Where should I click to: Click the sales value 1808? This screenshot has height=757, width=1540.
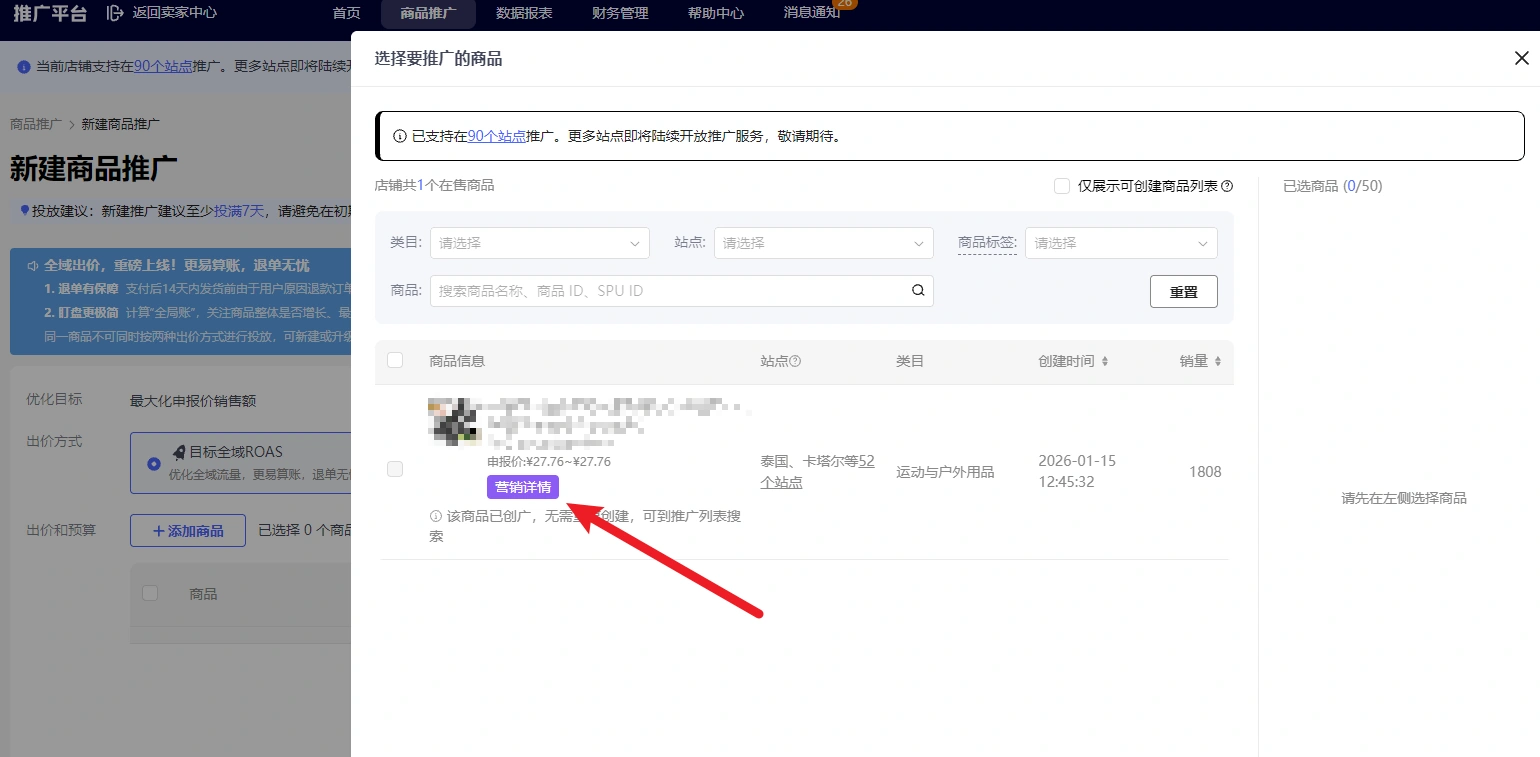pyautogui.click(x=1205, y=472)
